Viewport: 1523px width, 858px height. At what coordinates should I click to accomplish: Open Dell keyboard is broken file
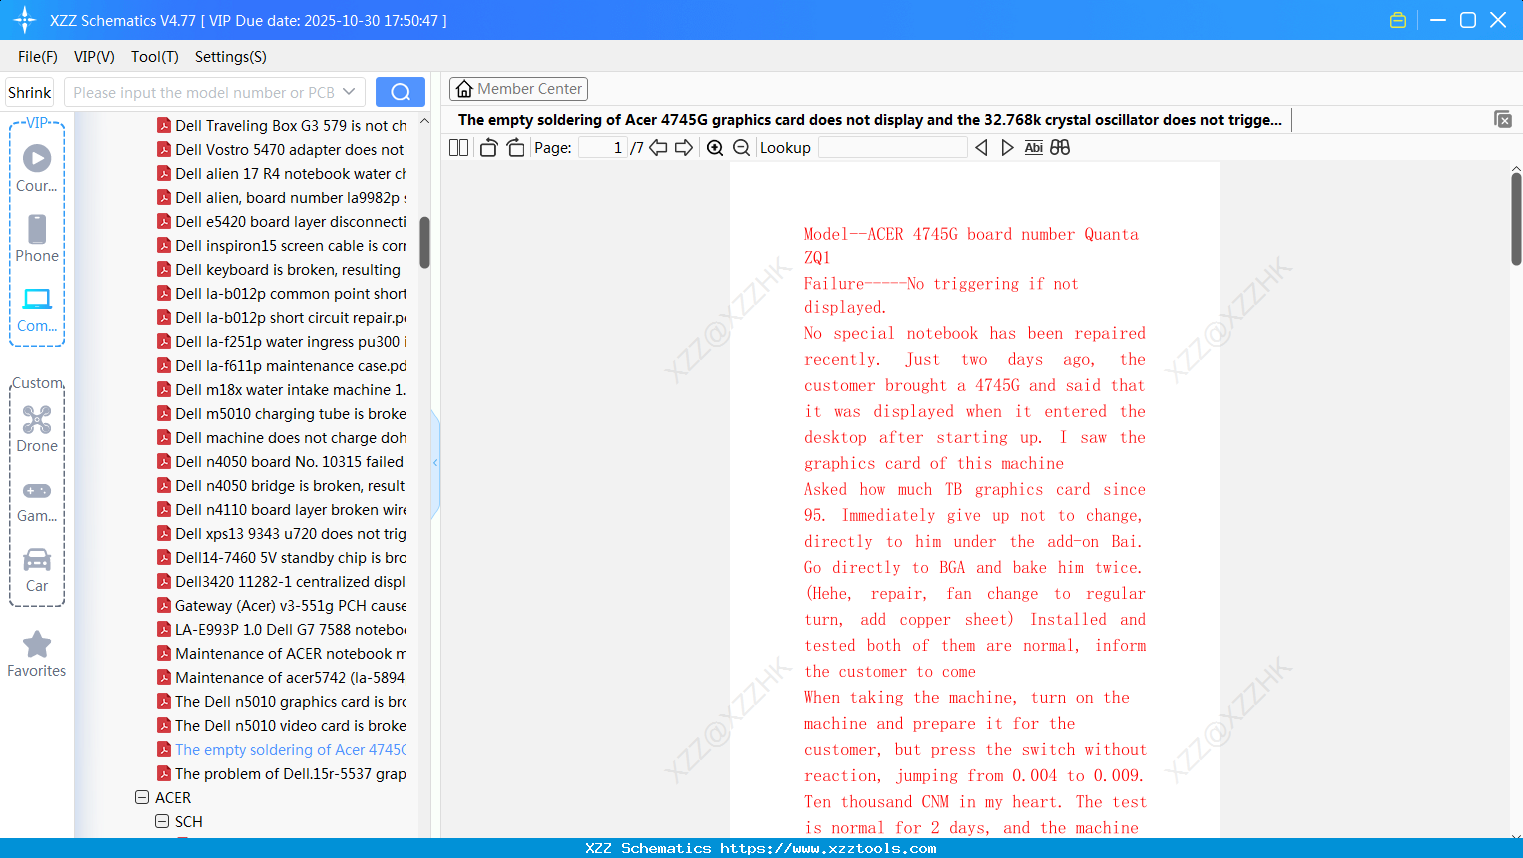[280, 269]
